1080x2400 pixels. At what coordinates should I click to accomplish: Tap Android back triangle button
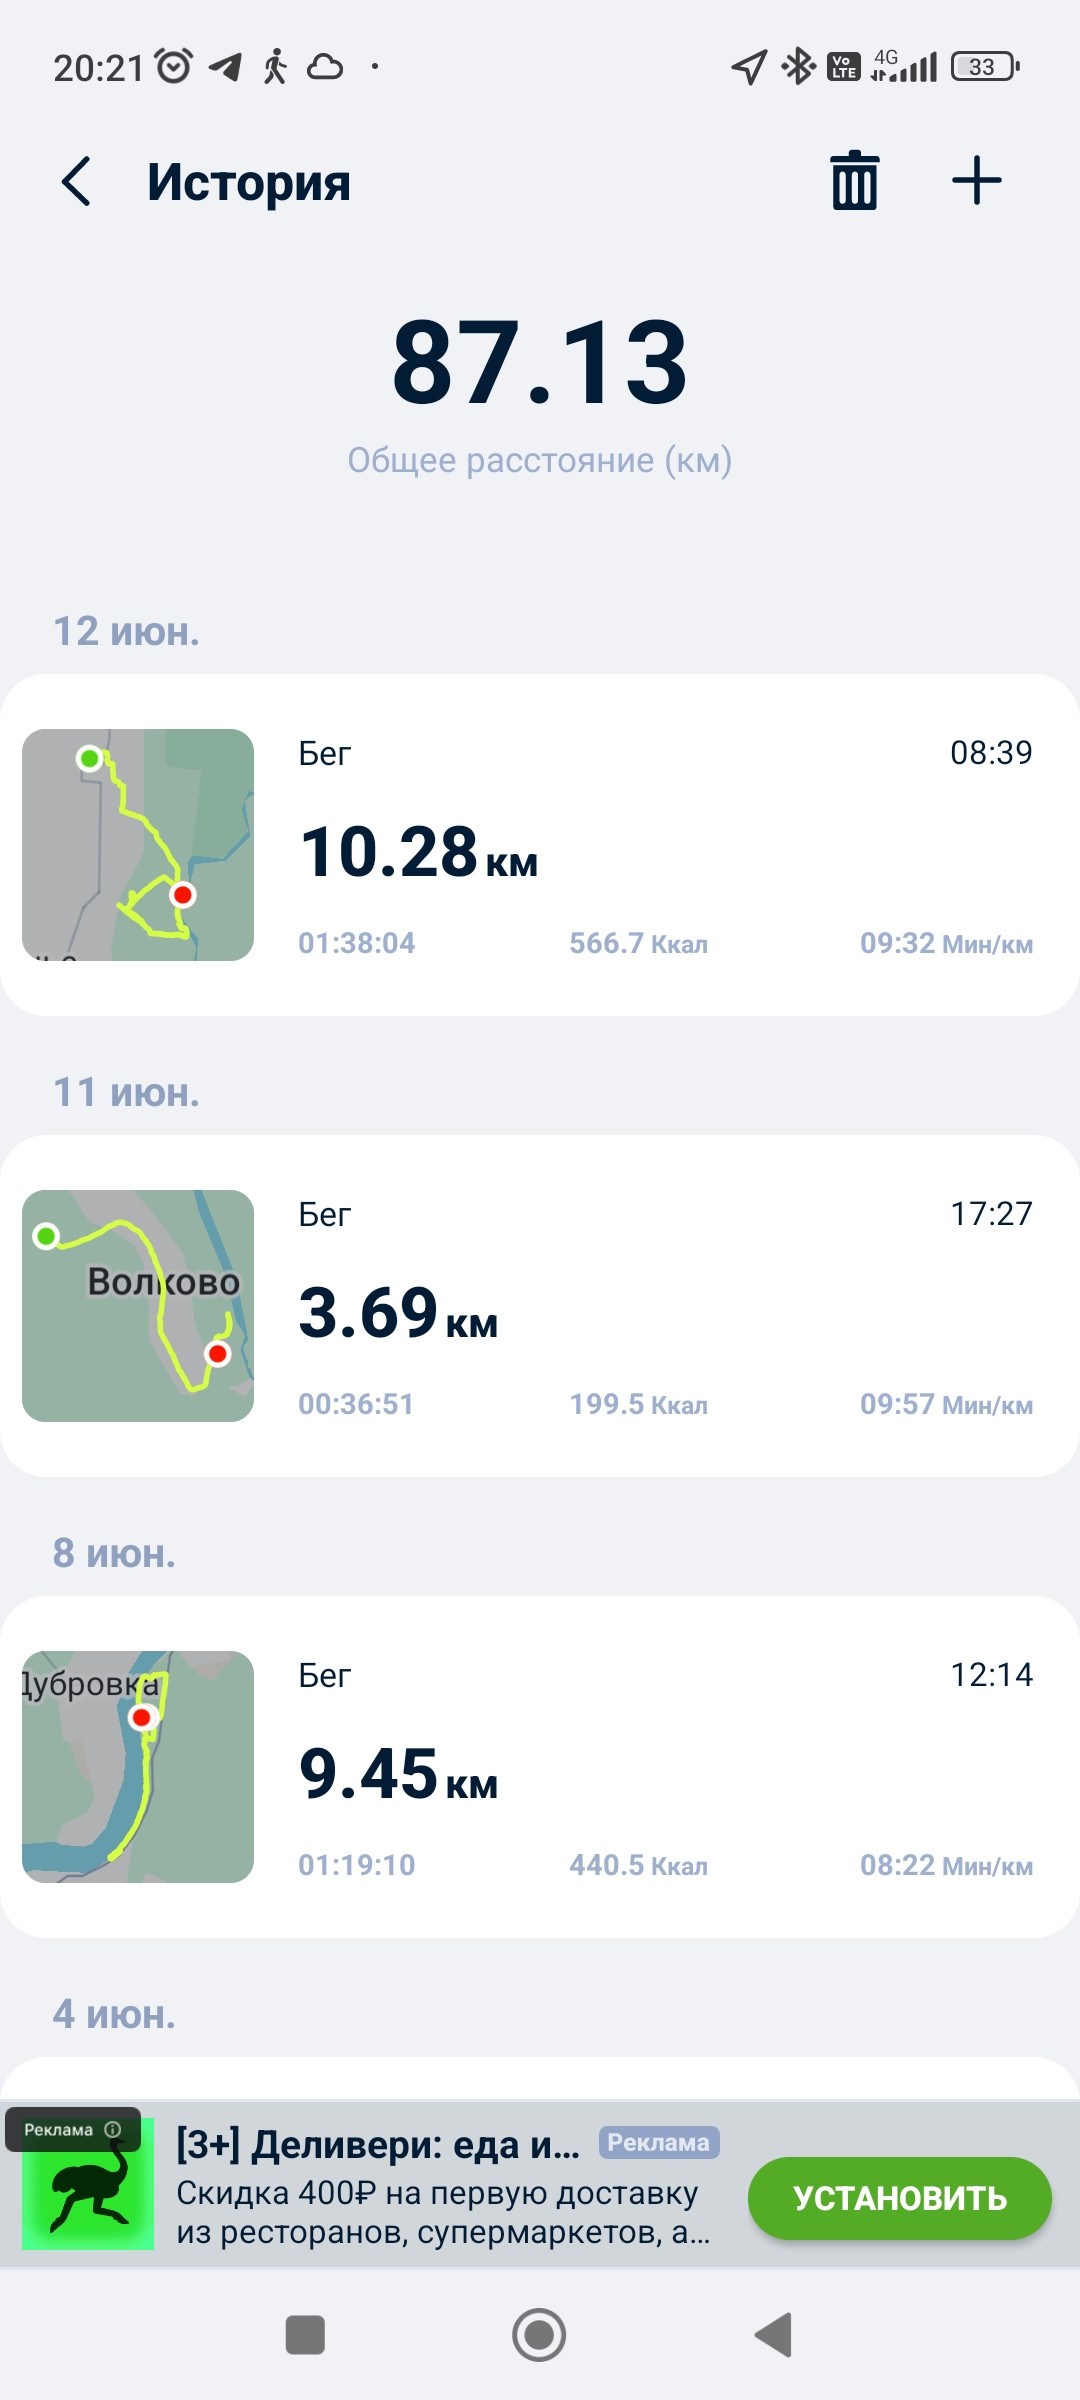[x=774, y=2335]
